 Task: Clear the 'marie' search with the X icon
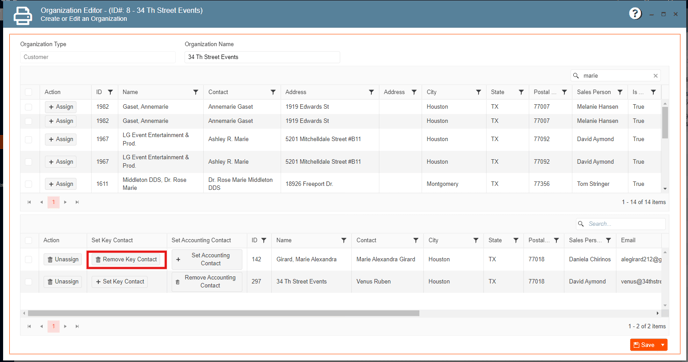point(656,75)
